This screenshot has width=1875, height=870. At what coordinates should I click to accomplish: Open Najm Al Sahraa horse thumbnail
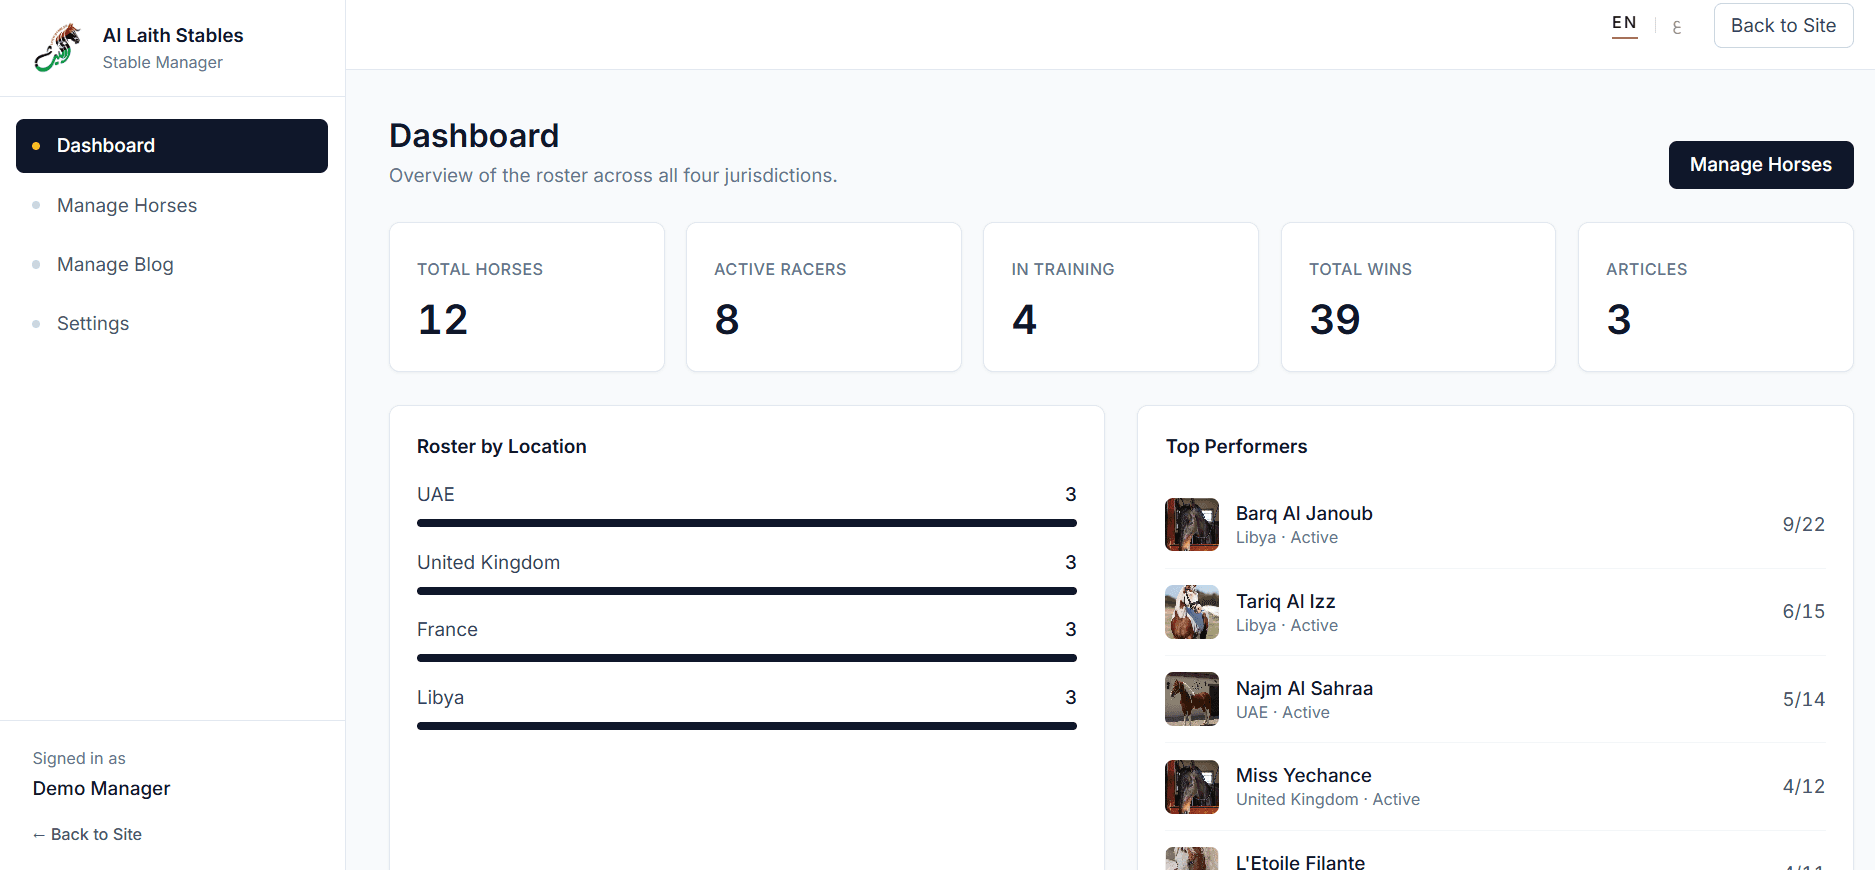[1192, 699]
